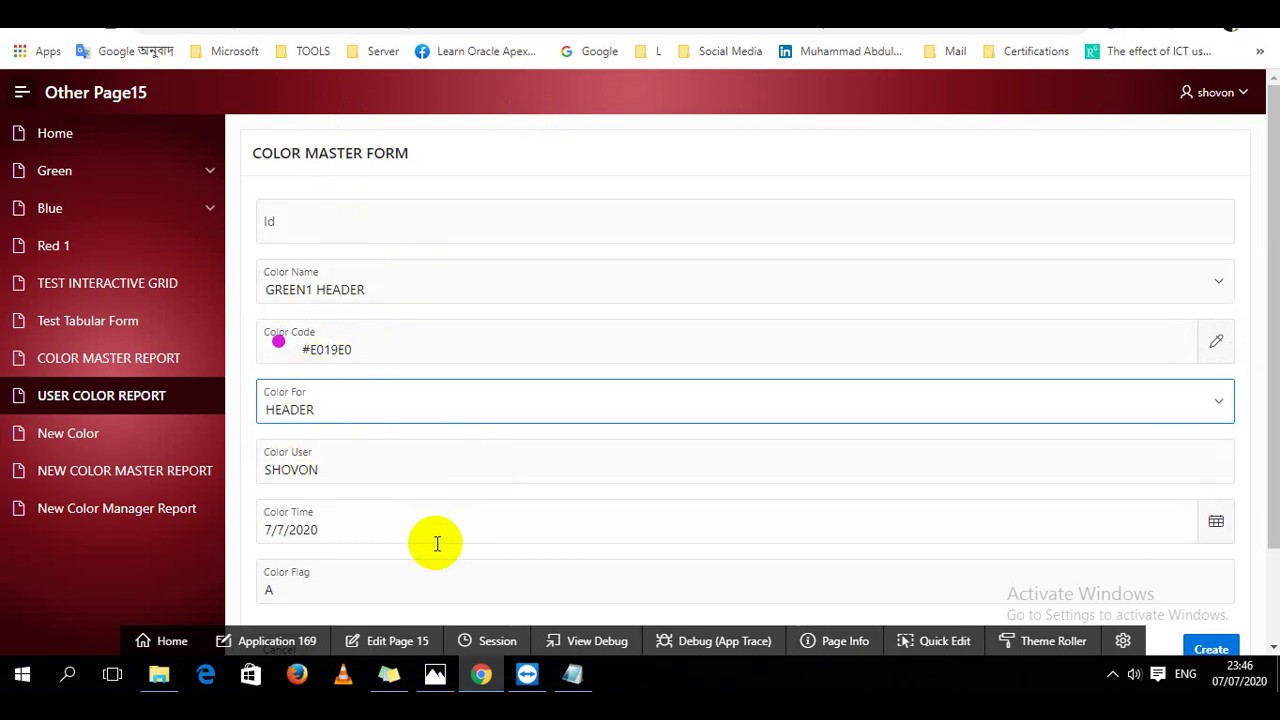Open the Home page in sidebar
Screen dimensions: 1280x720
112,133
